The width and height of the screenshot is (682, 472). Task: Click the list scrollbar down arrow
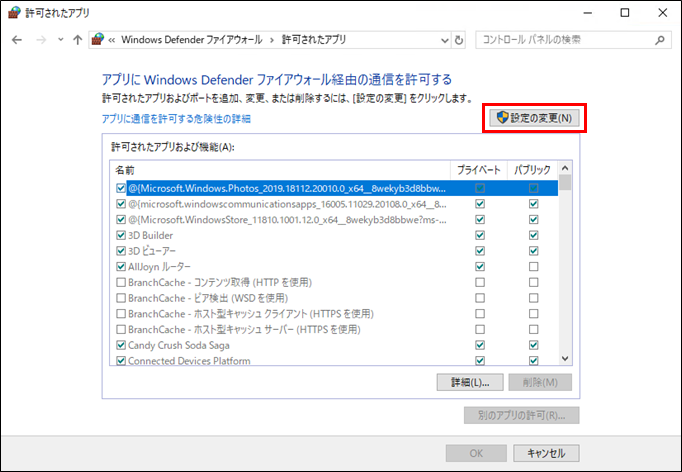[x=565, y=359]
